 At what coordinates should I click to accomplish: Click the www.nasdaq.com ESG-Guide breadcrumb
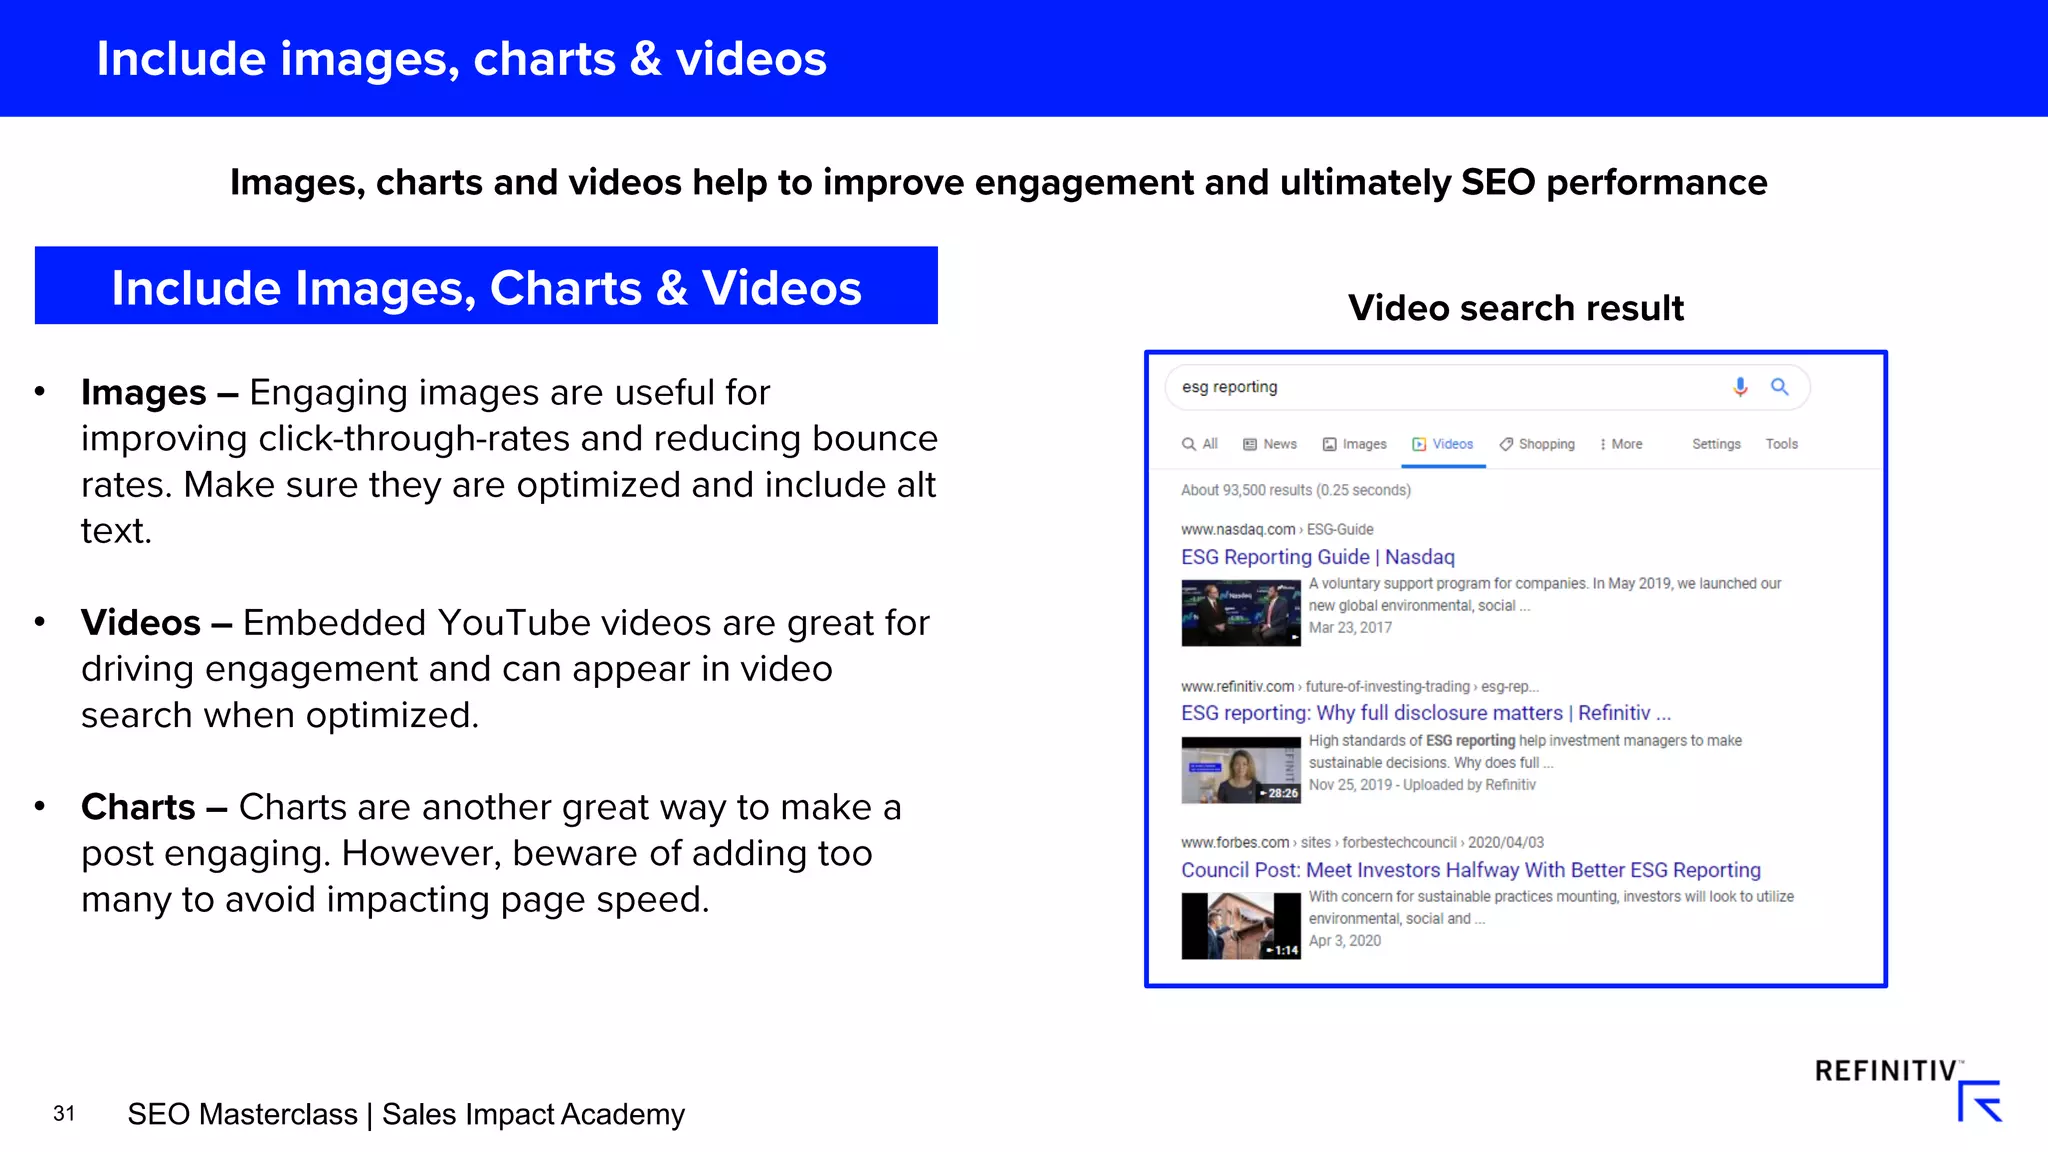click(1277, 529)
